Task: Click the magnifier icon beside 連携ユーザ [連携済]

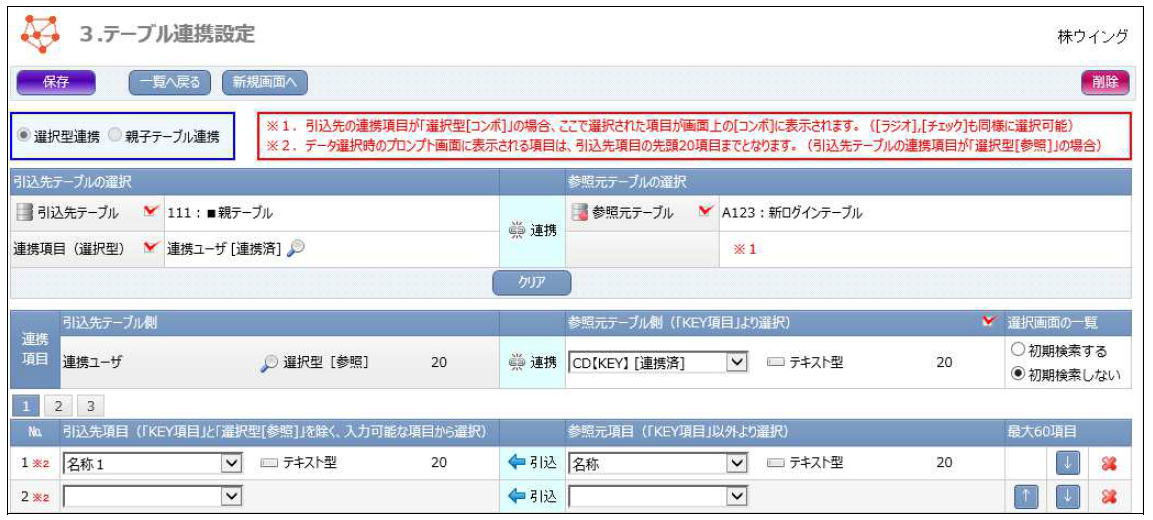Action: click(x=295, y=250)
